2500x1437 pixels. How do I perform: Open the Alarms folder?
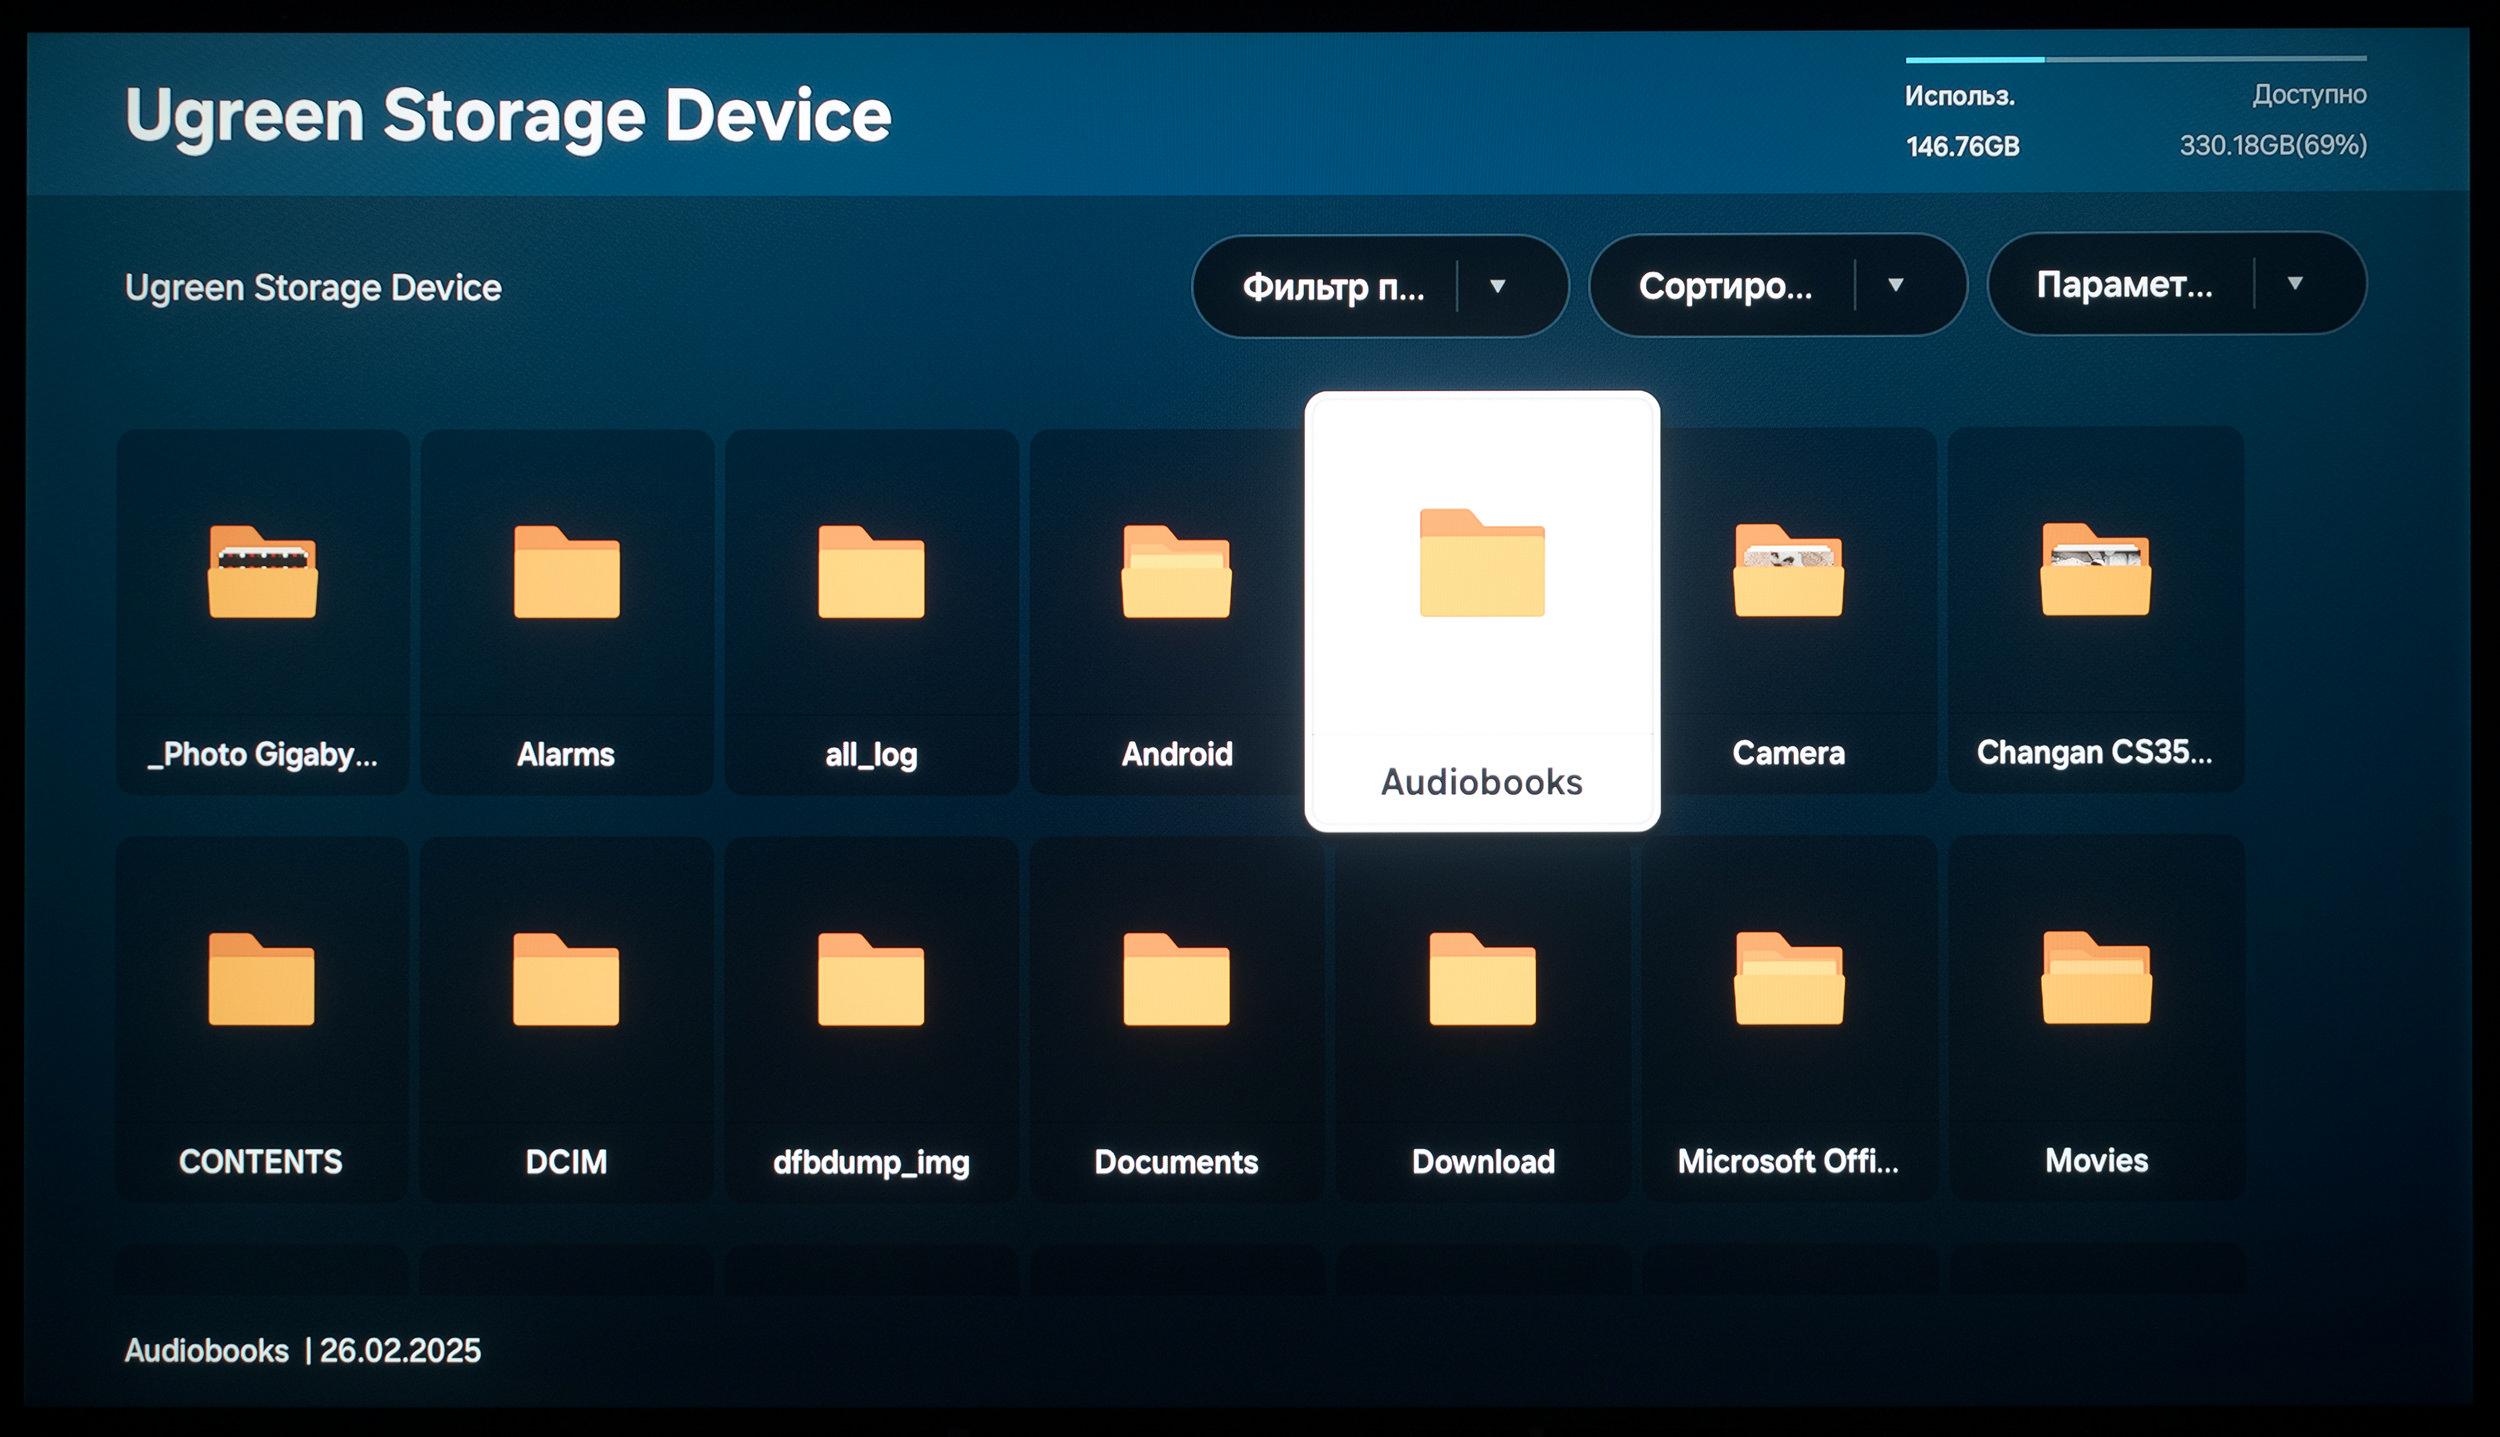coord(566,612)
